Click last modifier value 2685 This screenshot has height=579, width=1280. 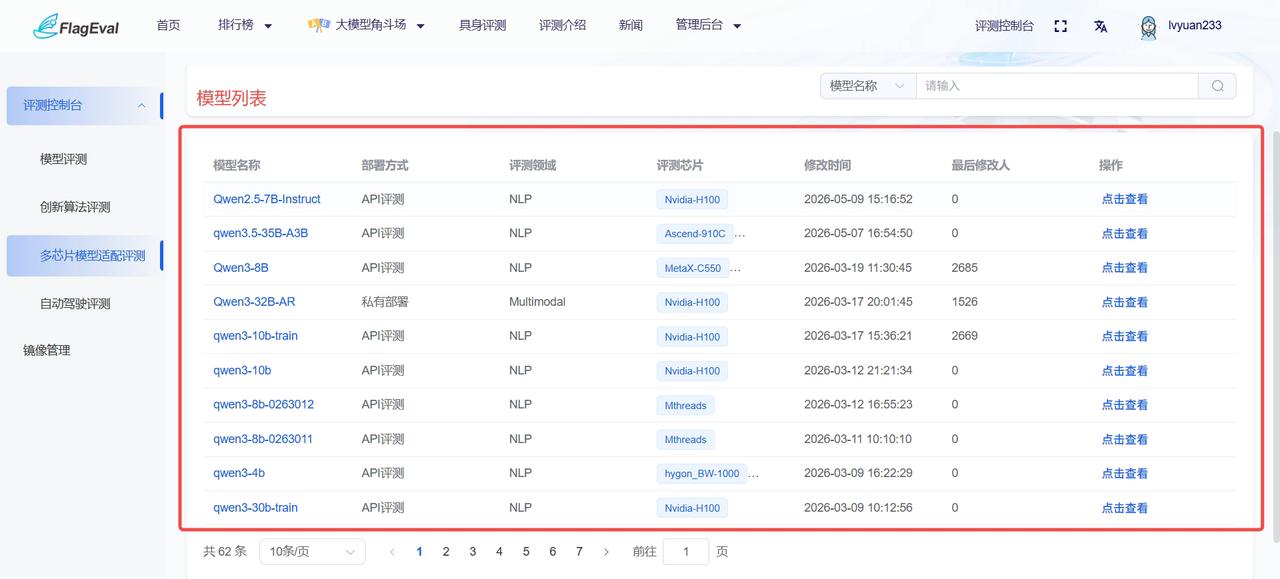pyautogui.click(x=965, y=268)
